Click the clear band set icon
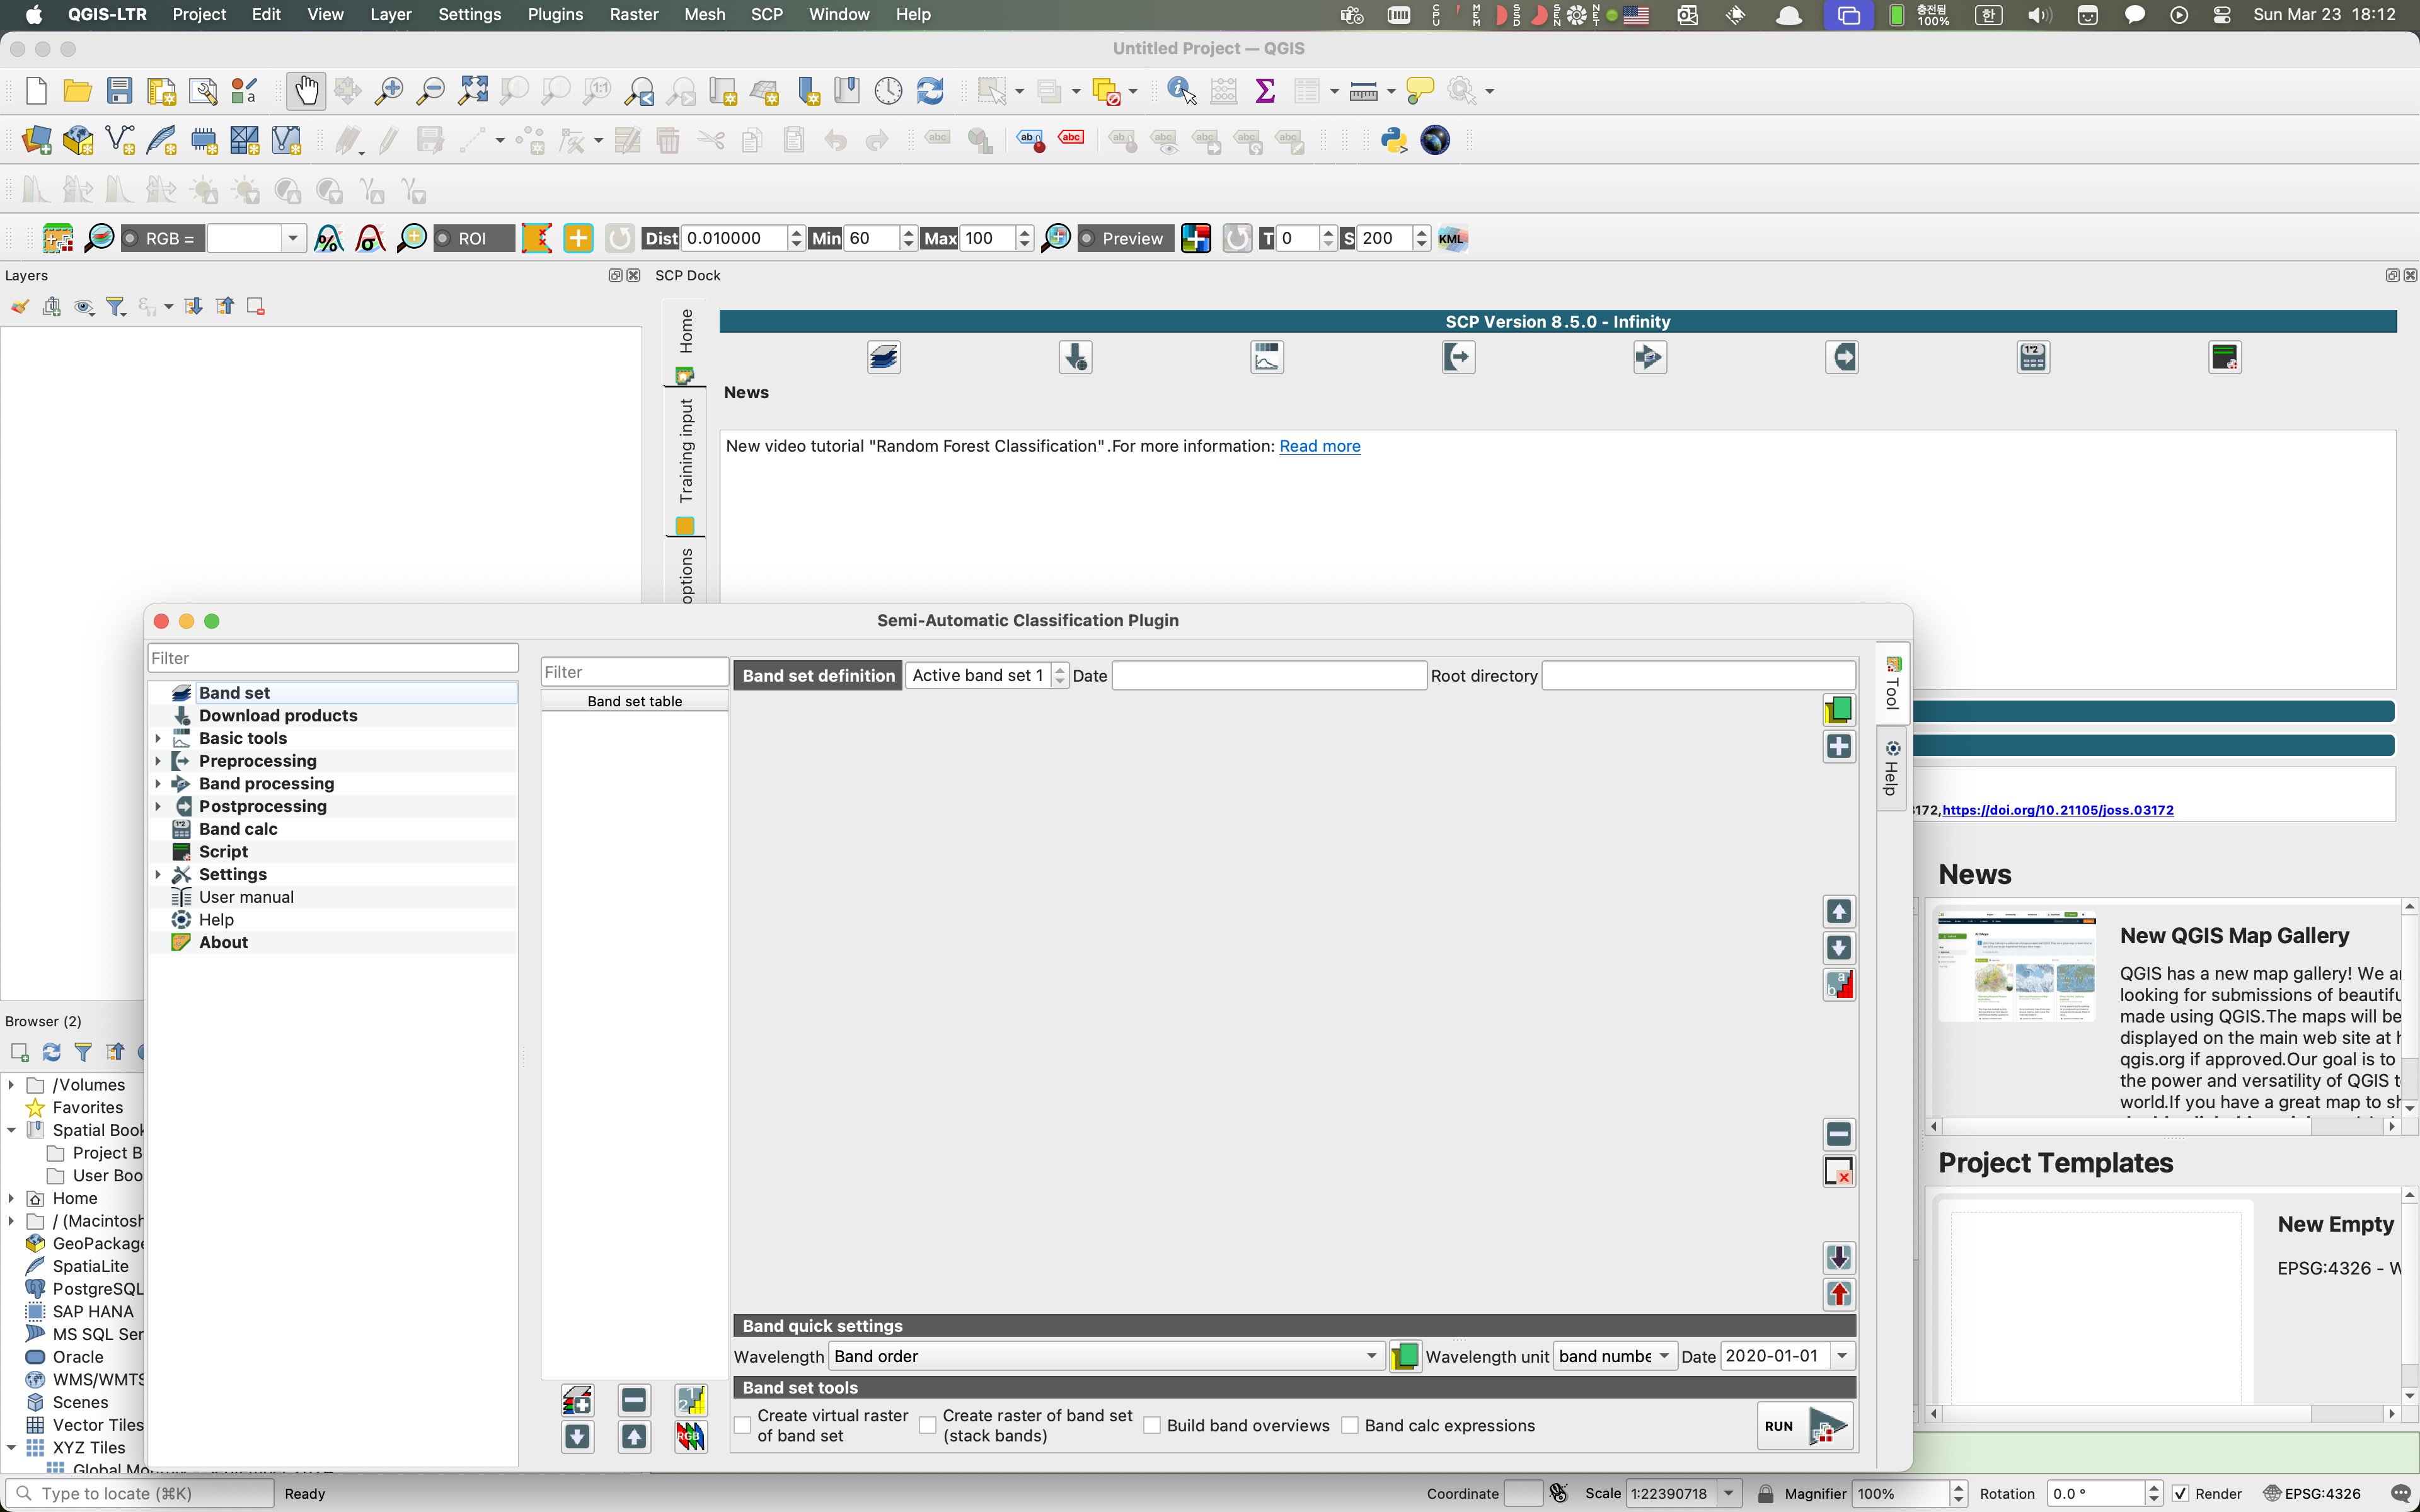 pyautogui.click(x=1838, y=1171)
